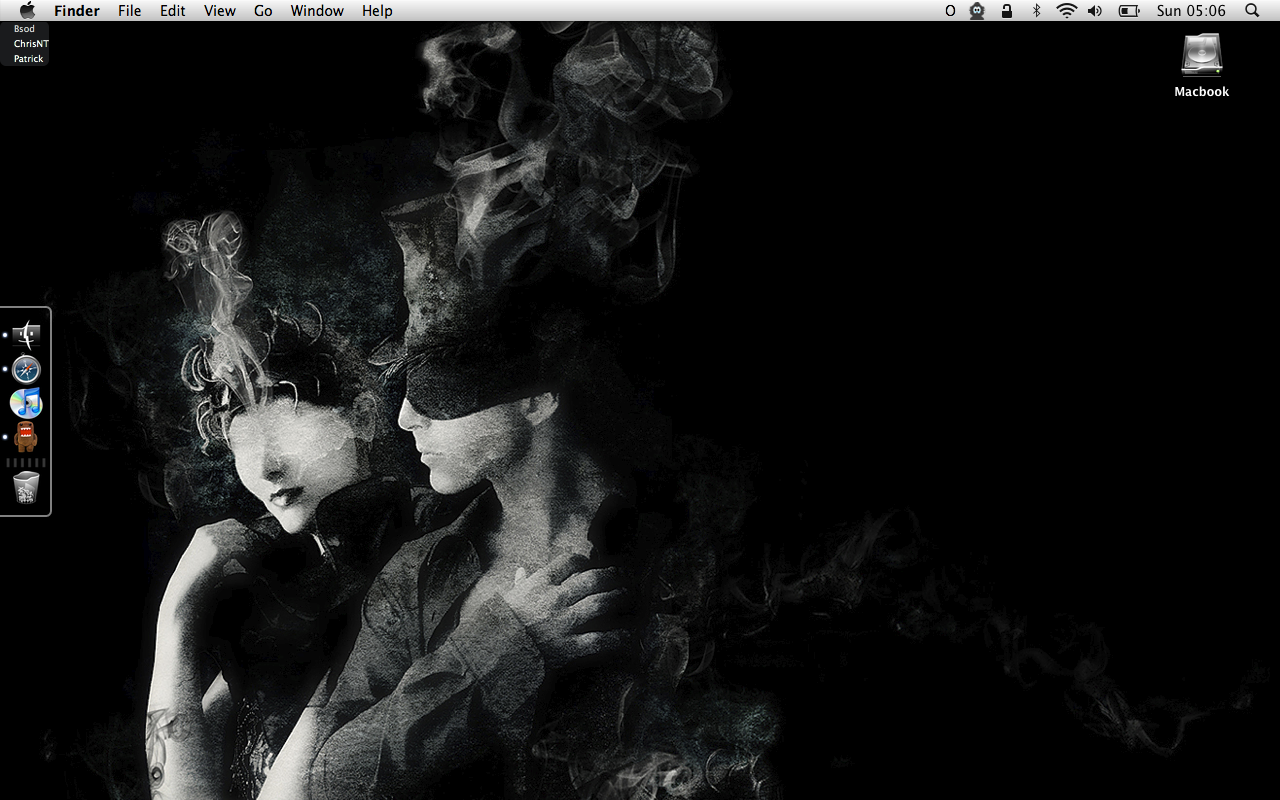1280x800 pixels.
Task: Open Spotlight search magnifying glass
Action: pyautogui.click(x=1252, y=11)
